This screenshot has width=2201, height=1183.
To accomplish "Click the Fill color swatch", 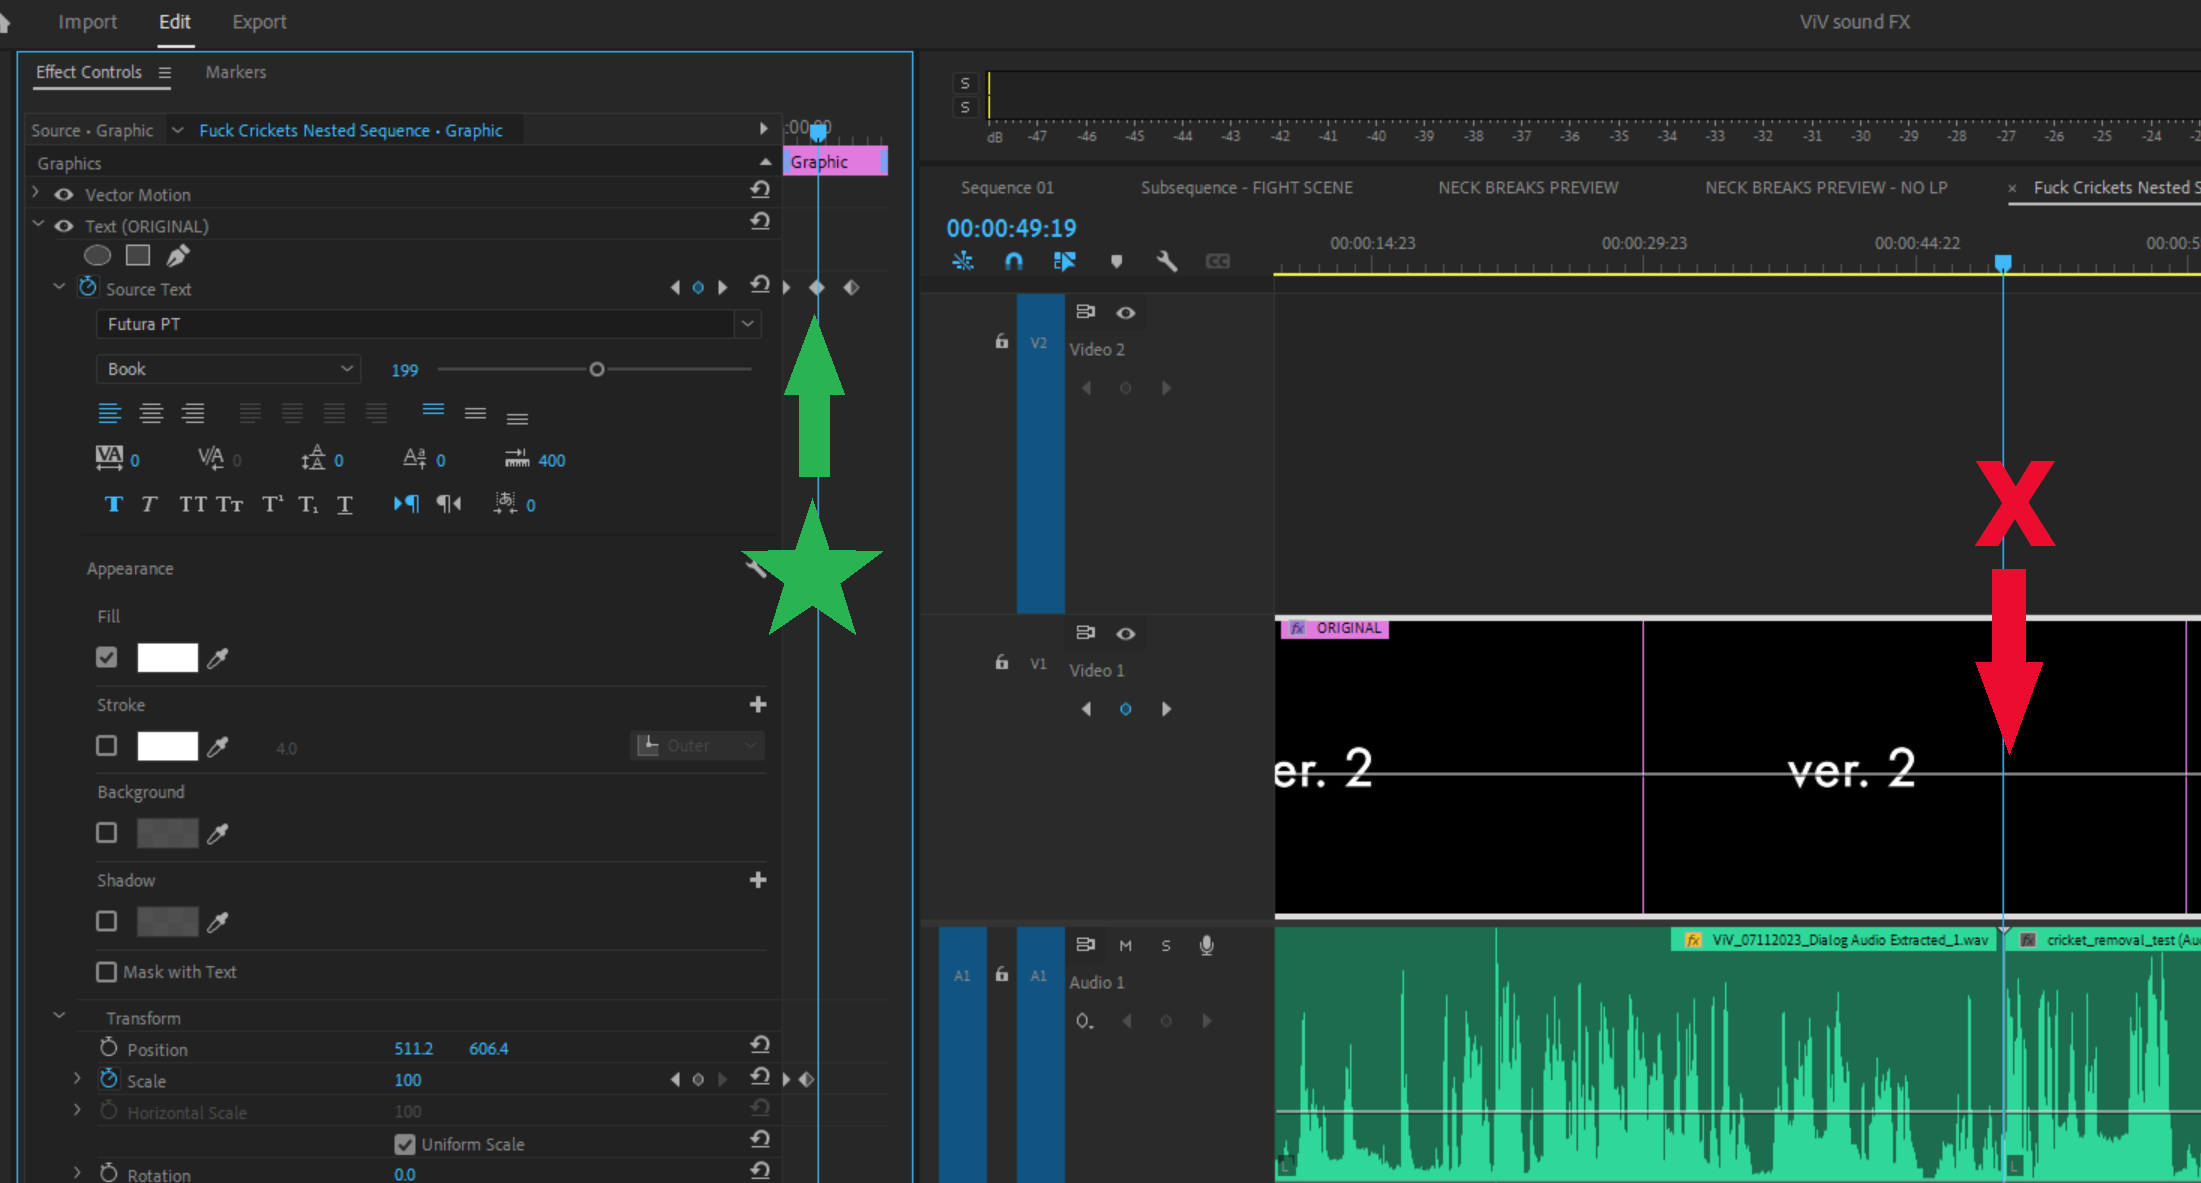I will tap(167, 657).
